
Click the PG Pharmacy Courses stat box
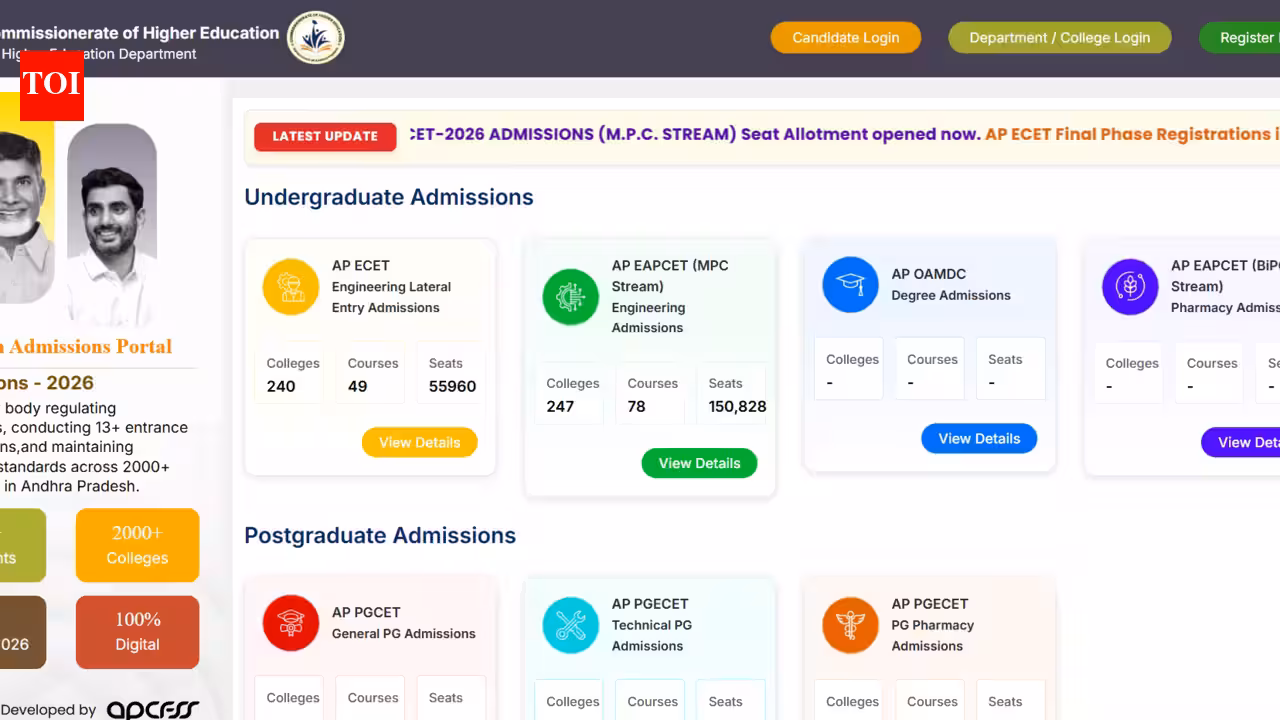coord(931,700)
